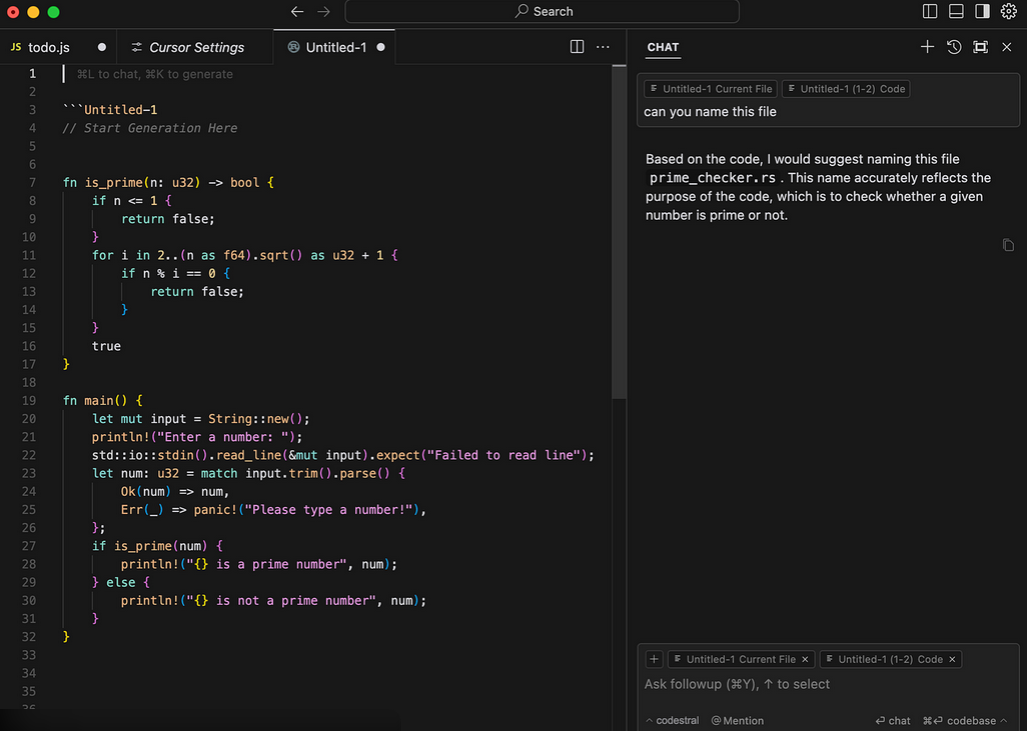Click the 'true' return line in is_prime
1027x731 pixels.
[x=106, y=346]
